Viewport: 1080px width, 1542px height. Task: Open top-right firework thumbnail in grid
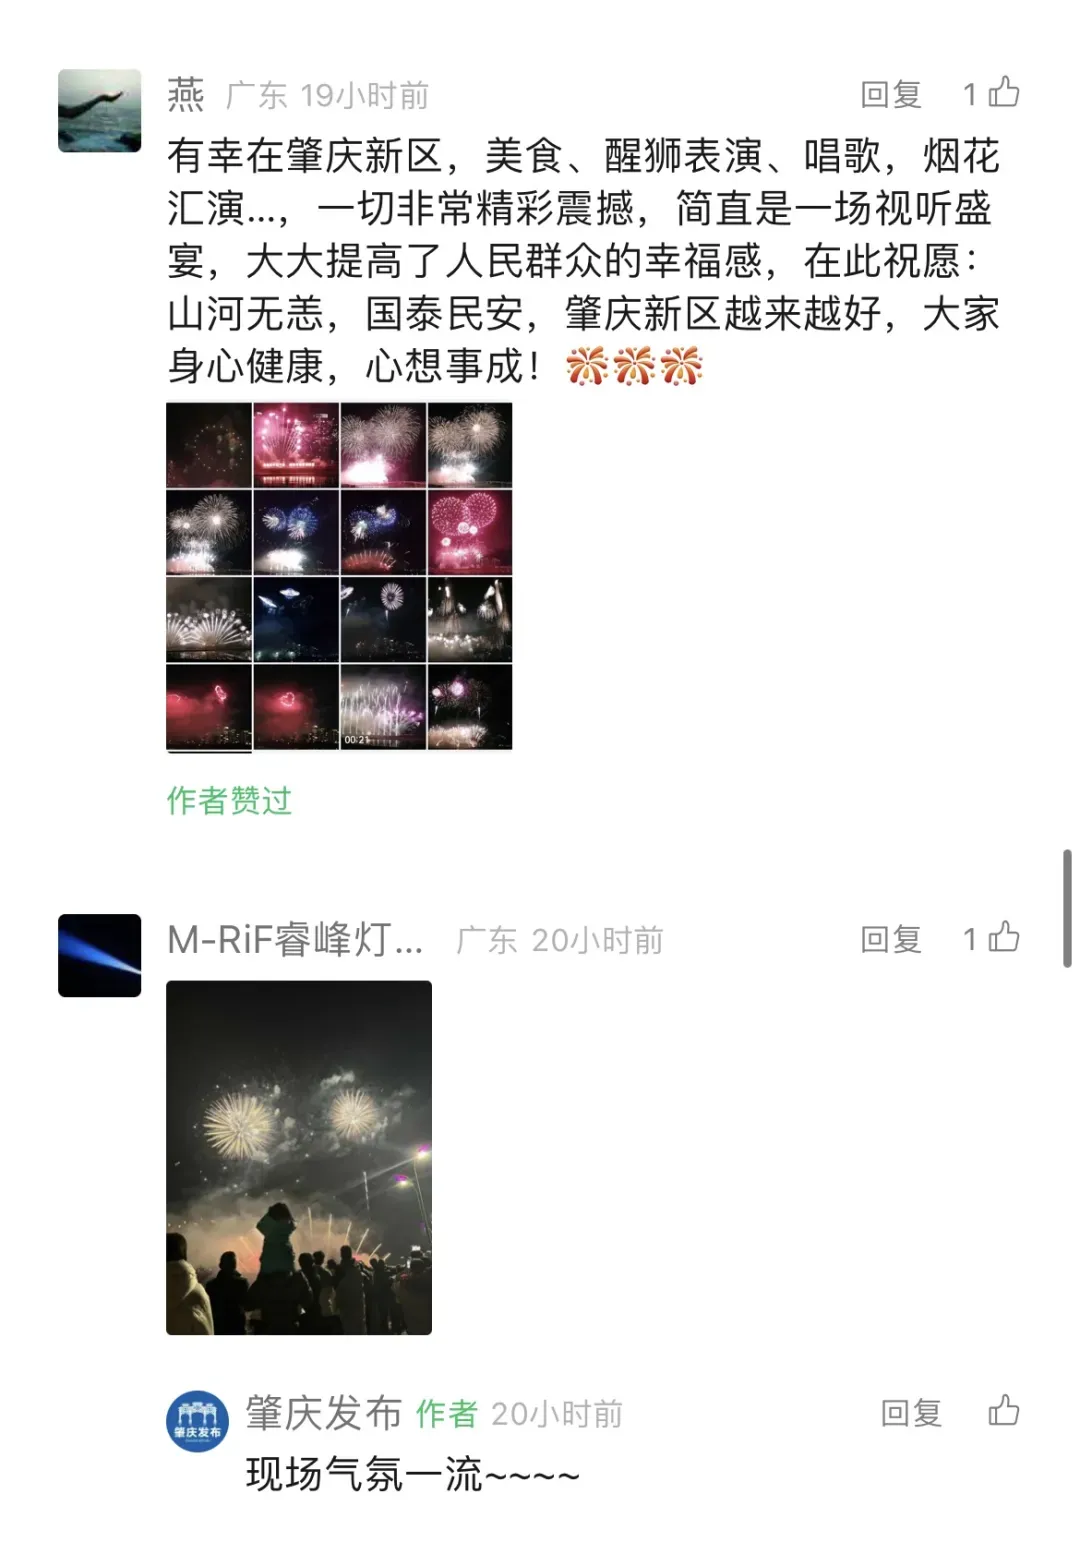click(x=469, y=445)
